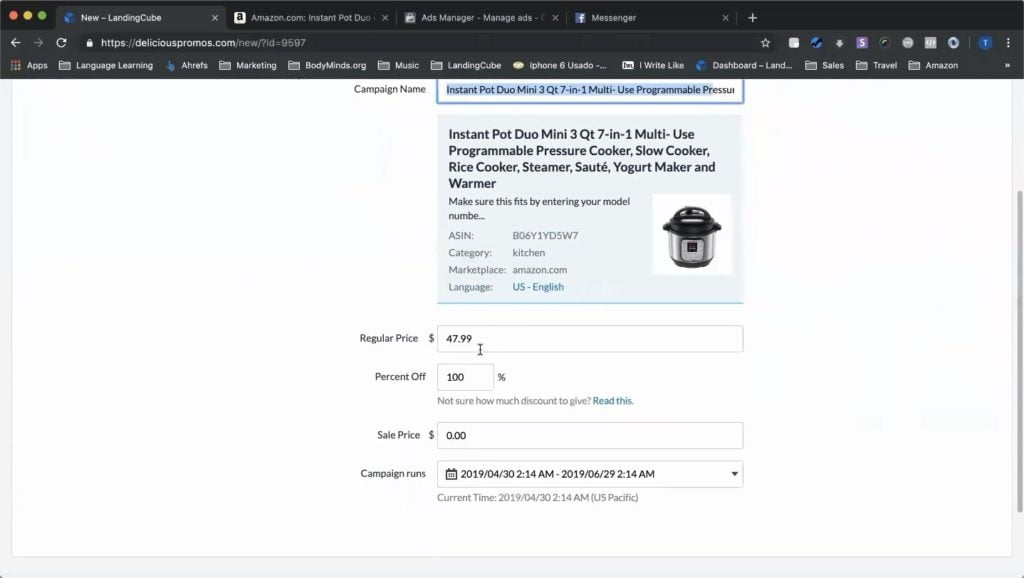Expand the Sales bookmark folder
Viewport: 1024px width, 578px height.
(824, 65)
